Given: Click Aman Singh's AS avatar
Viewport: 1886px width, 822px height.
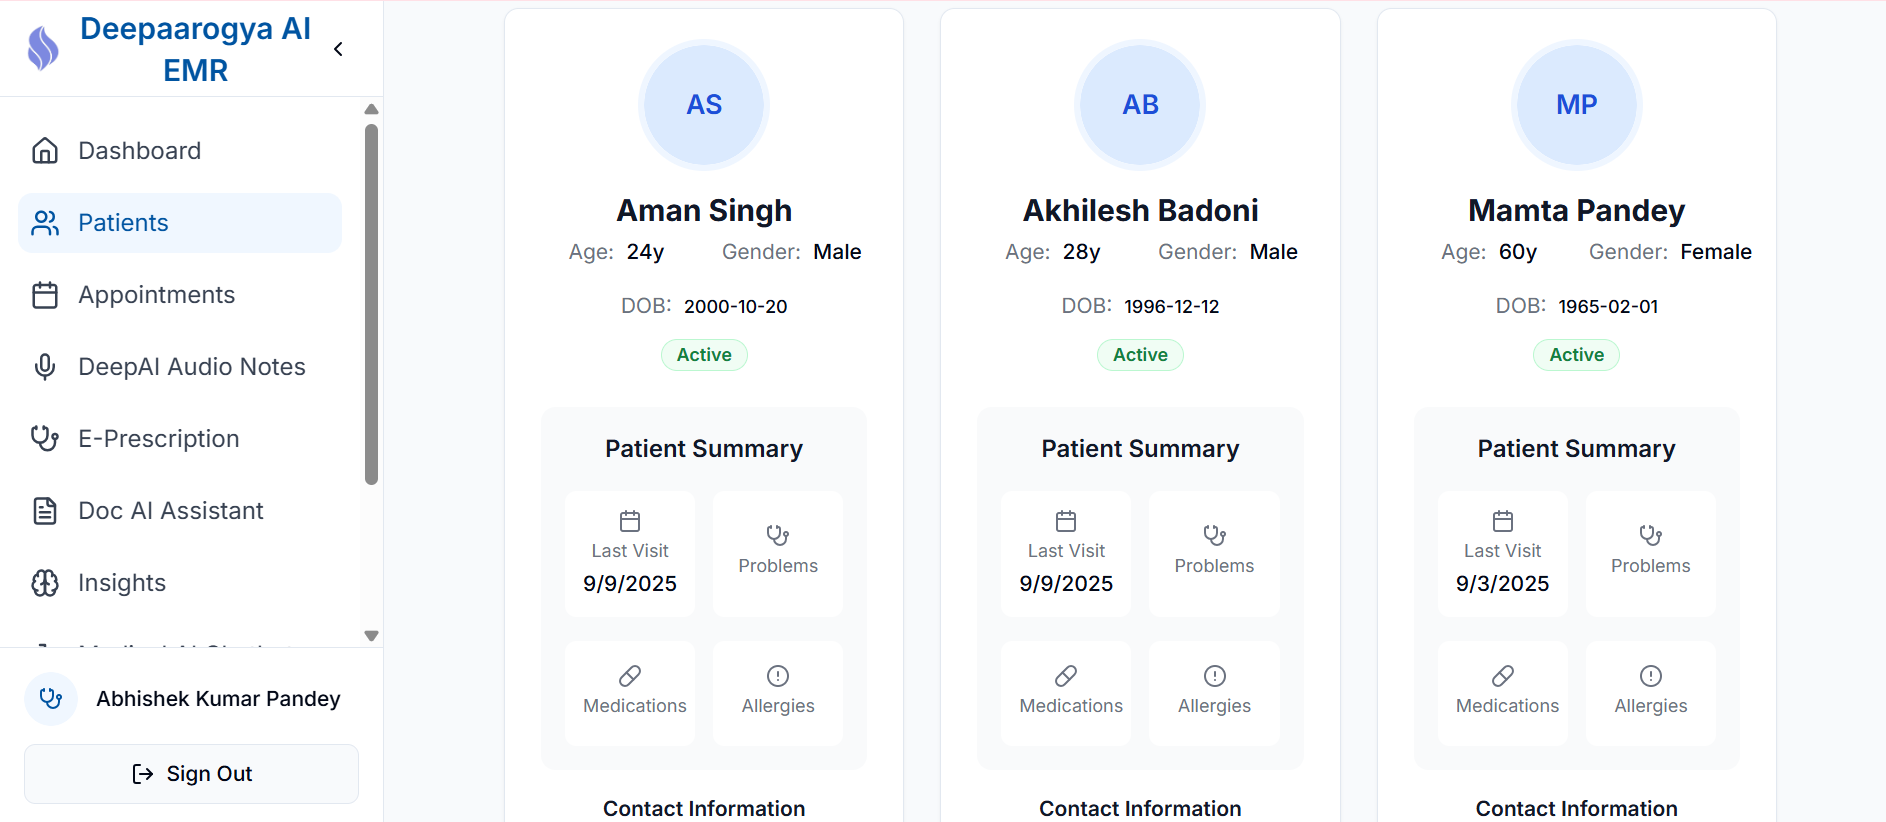Looking at the screenshot, I should 704,105.
